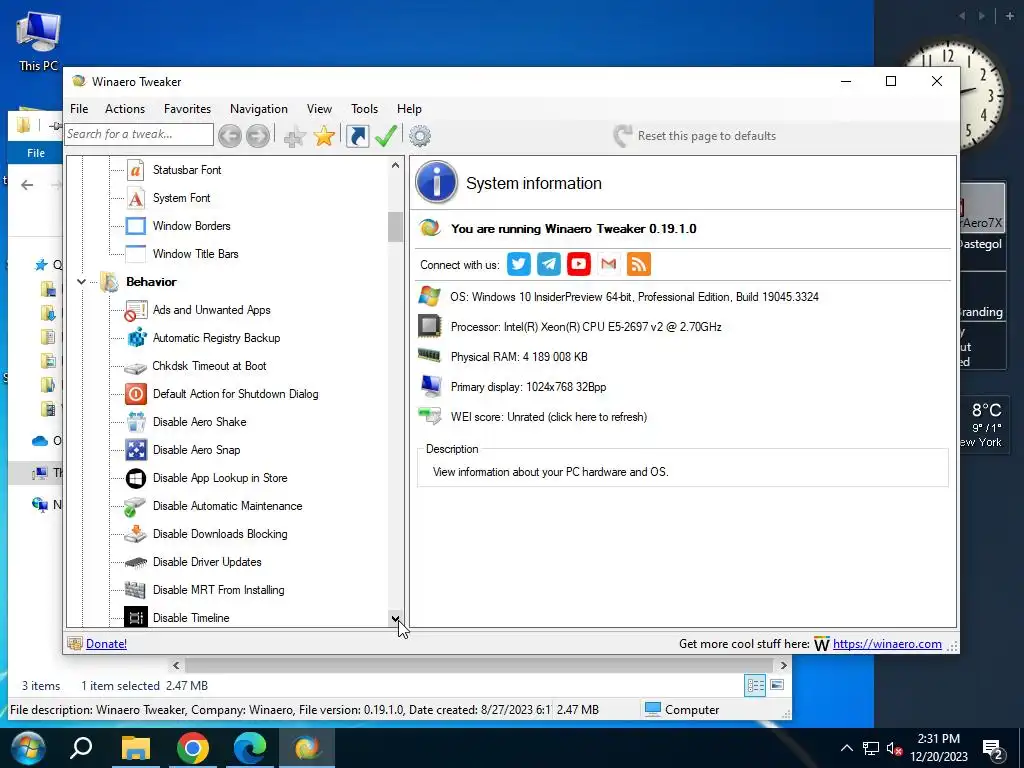
Task: Open settings via gear toolbar icon
Action: (x=420, y=136)
